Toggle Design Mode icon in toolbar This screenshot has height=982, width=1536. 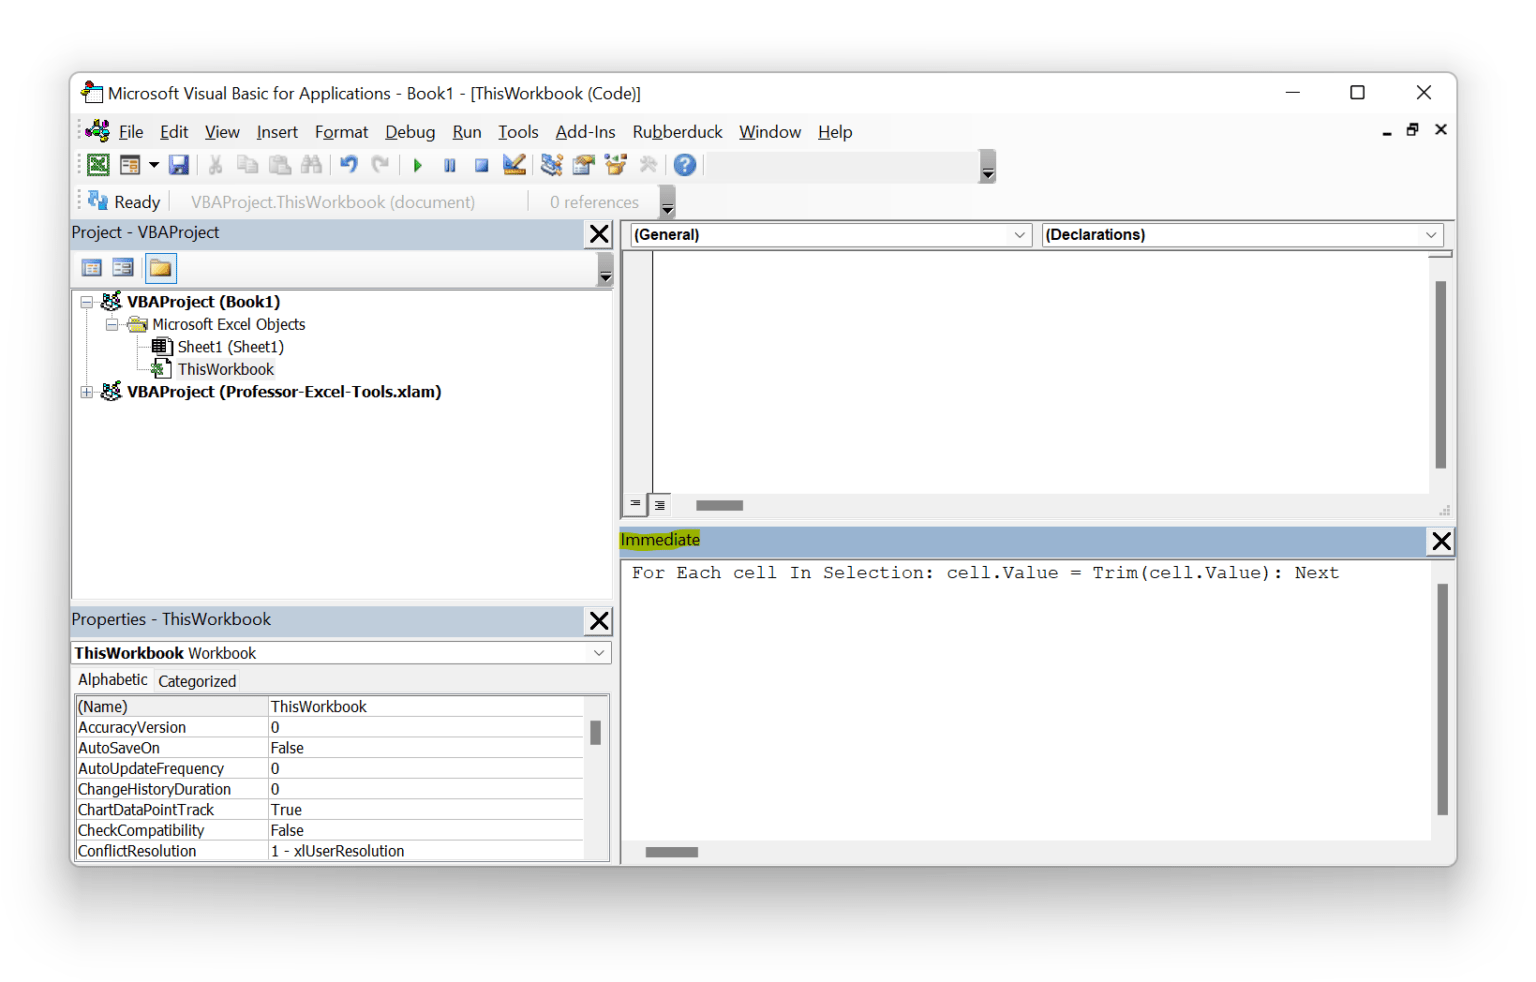(514, 165)
